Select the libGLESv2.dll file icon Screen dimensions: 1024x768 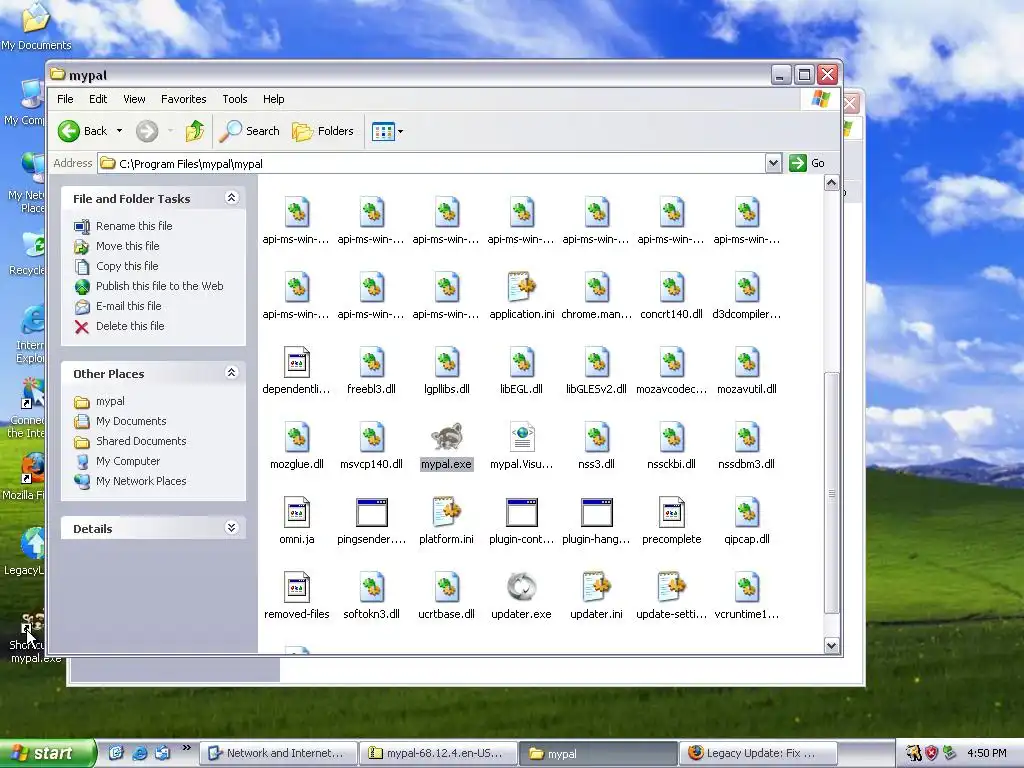coord(596,362)
